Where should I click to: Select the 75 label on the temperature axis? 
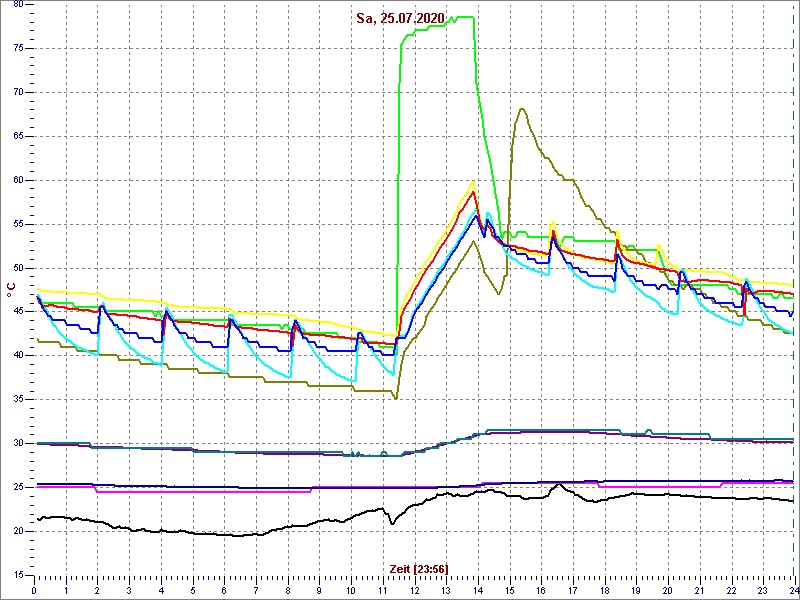18,49
